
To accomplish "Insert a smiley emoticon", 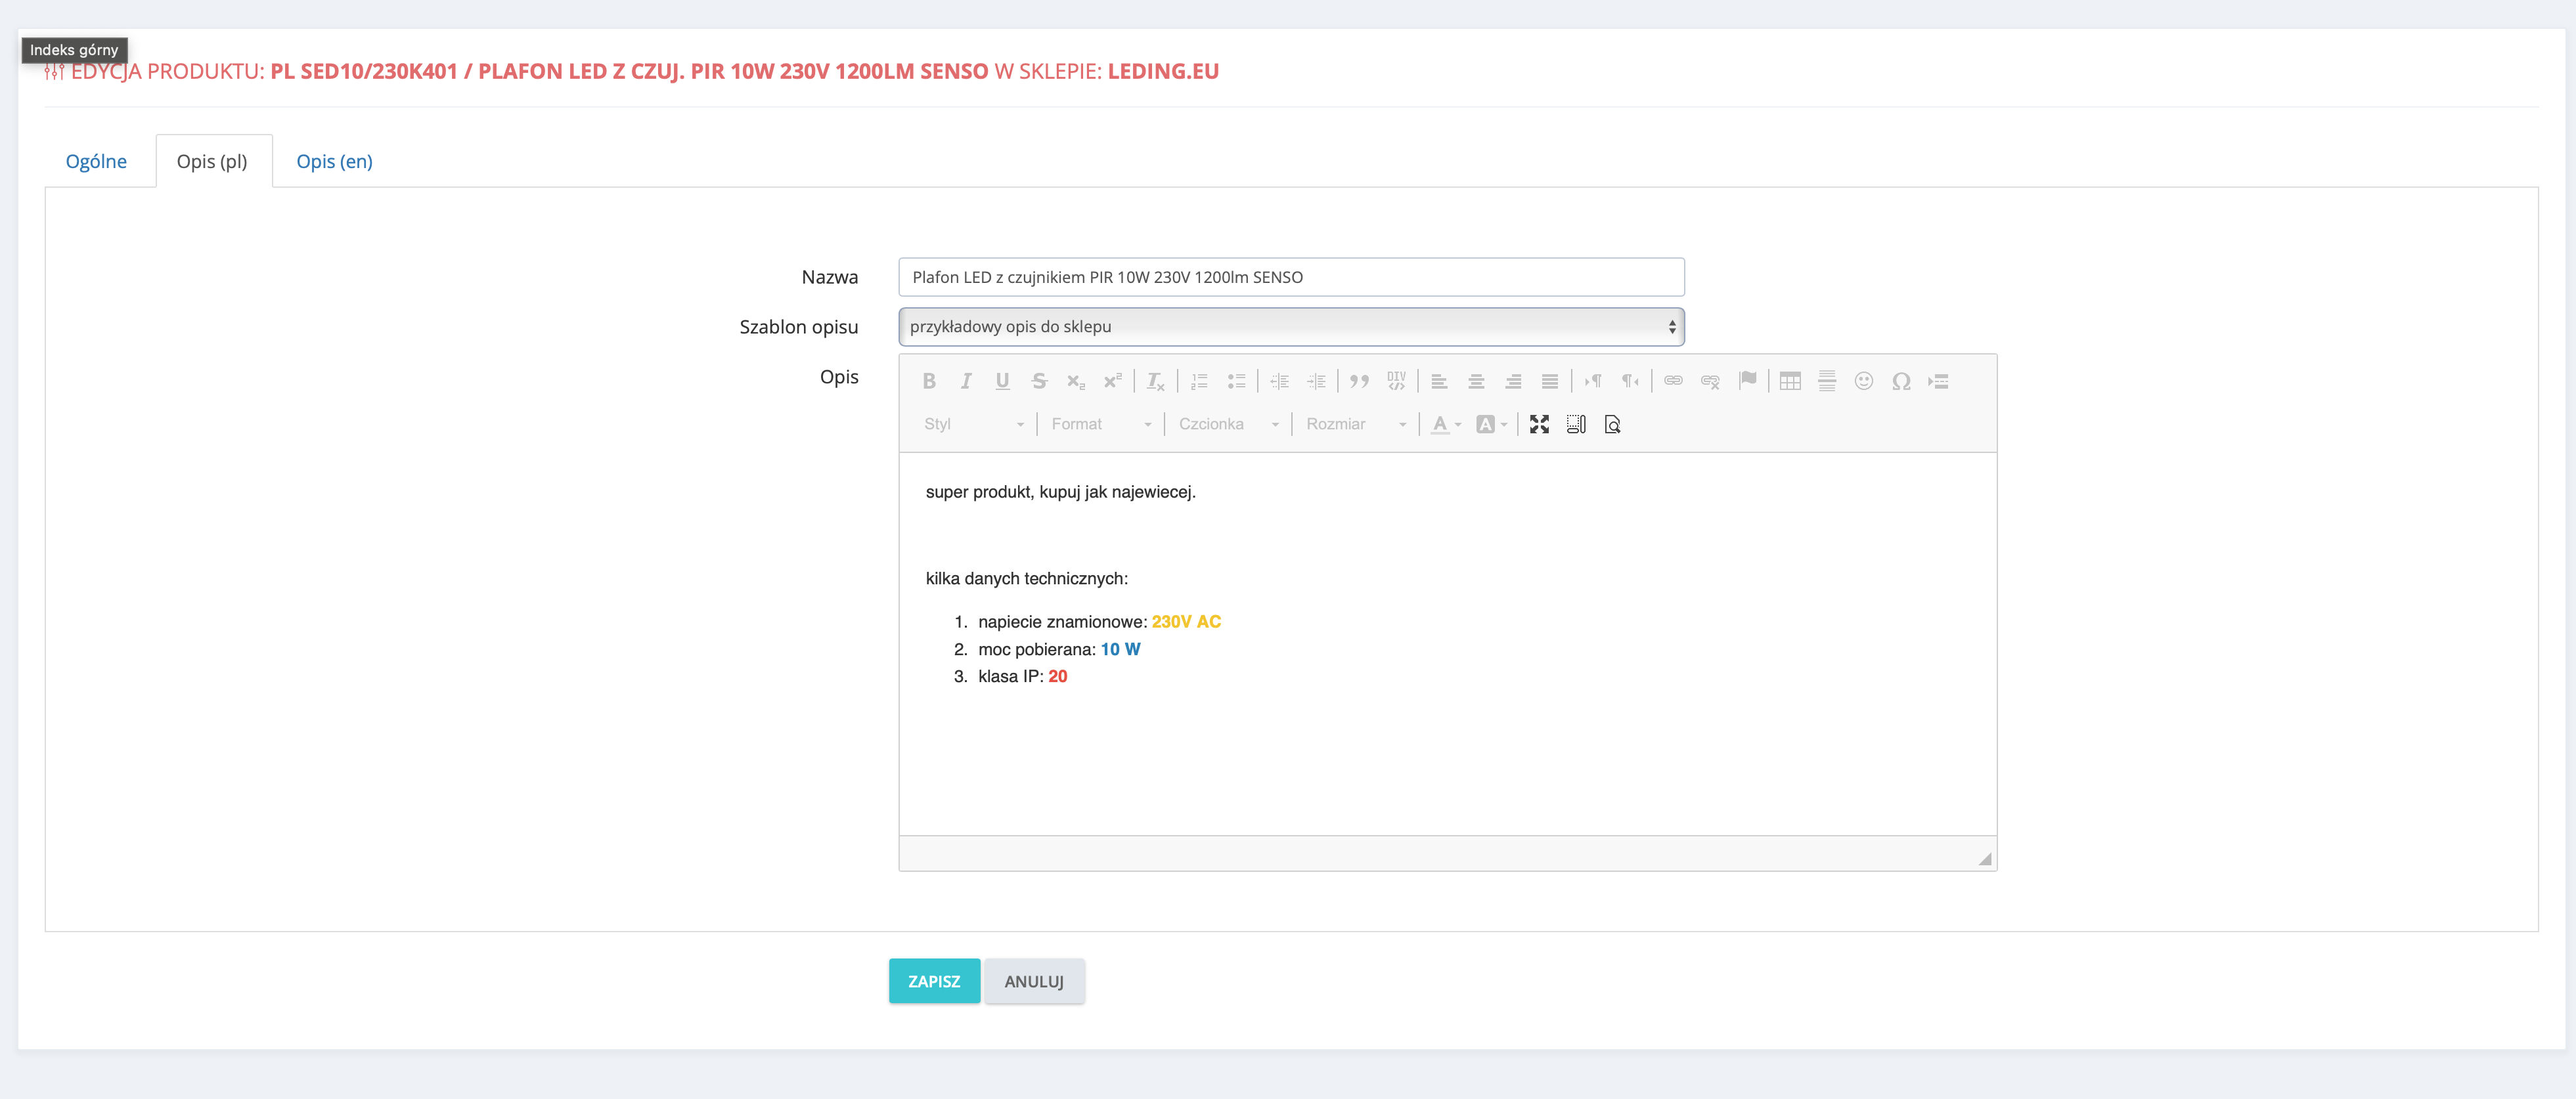I will pos(1863,381).
